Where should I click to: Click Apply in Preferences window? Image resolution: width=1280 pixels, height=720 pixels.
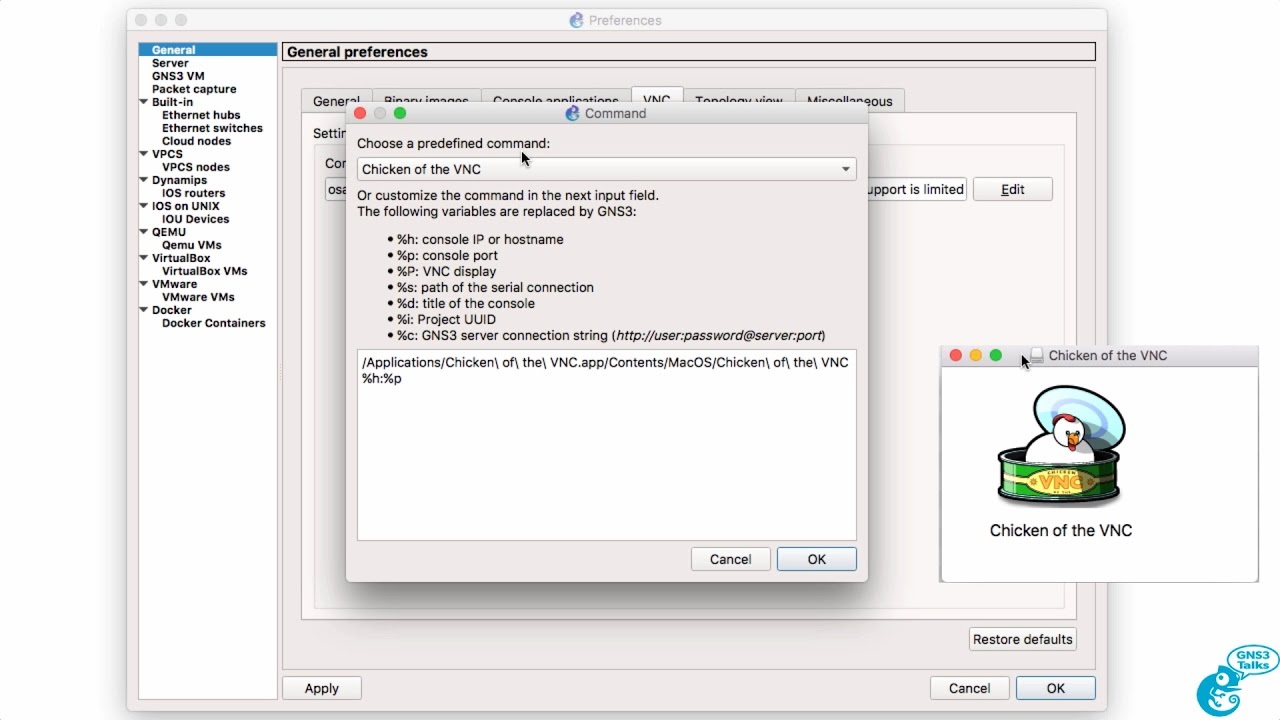[321, 688]
